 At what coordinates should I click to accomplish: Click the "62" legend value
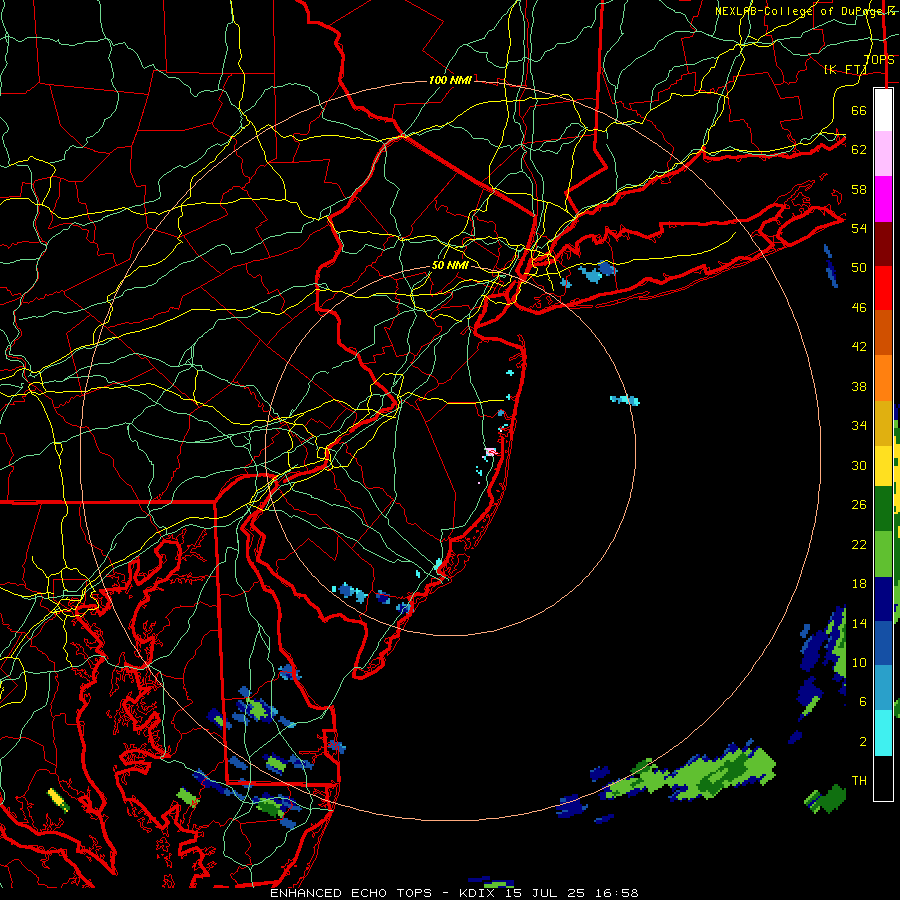tap(859, 149)
